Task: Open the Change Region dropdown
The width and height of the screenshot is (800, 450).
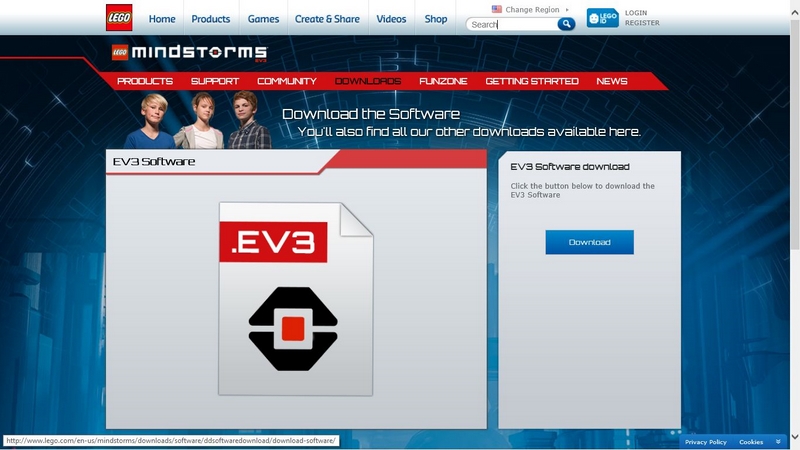Action: pos(537,9)
